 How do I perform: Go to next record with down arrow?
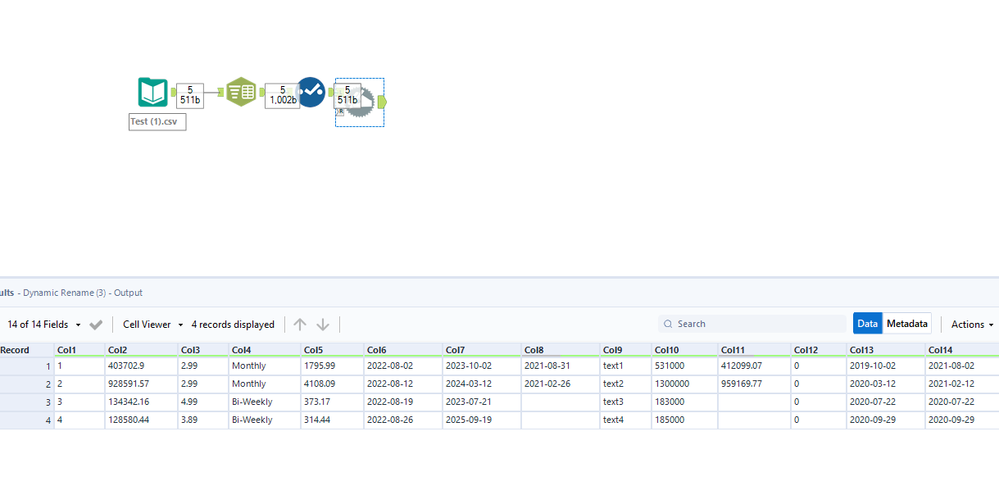[323, 324]
